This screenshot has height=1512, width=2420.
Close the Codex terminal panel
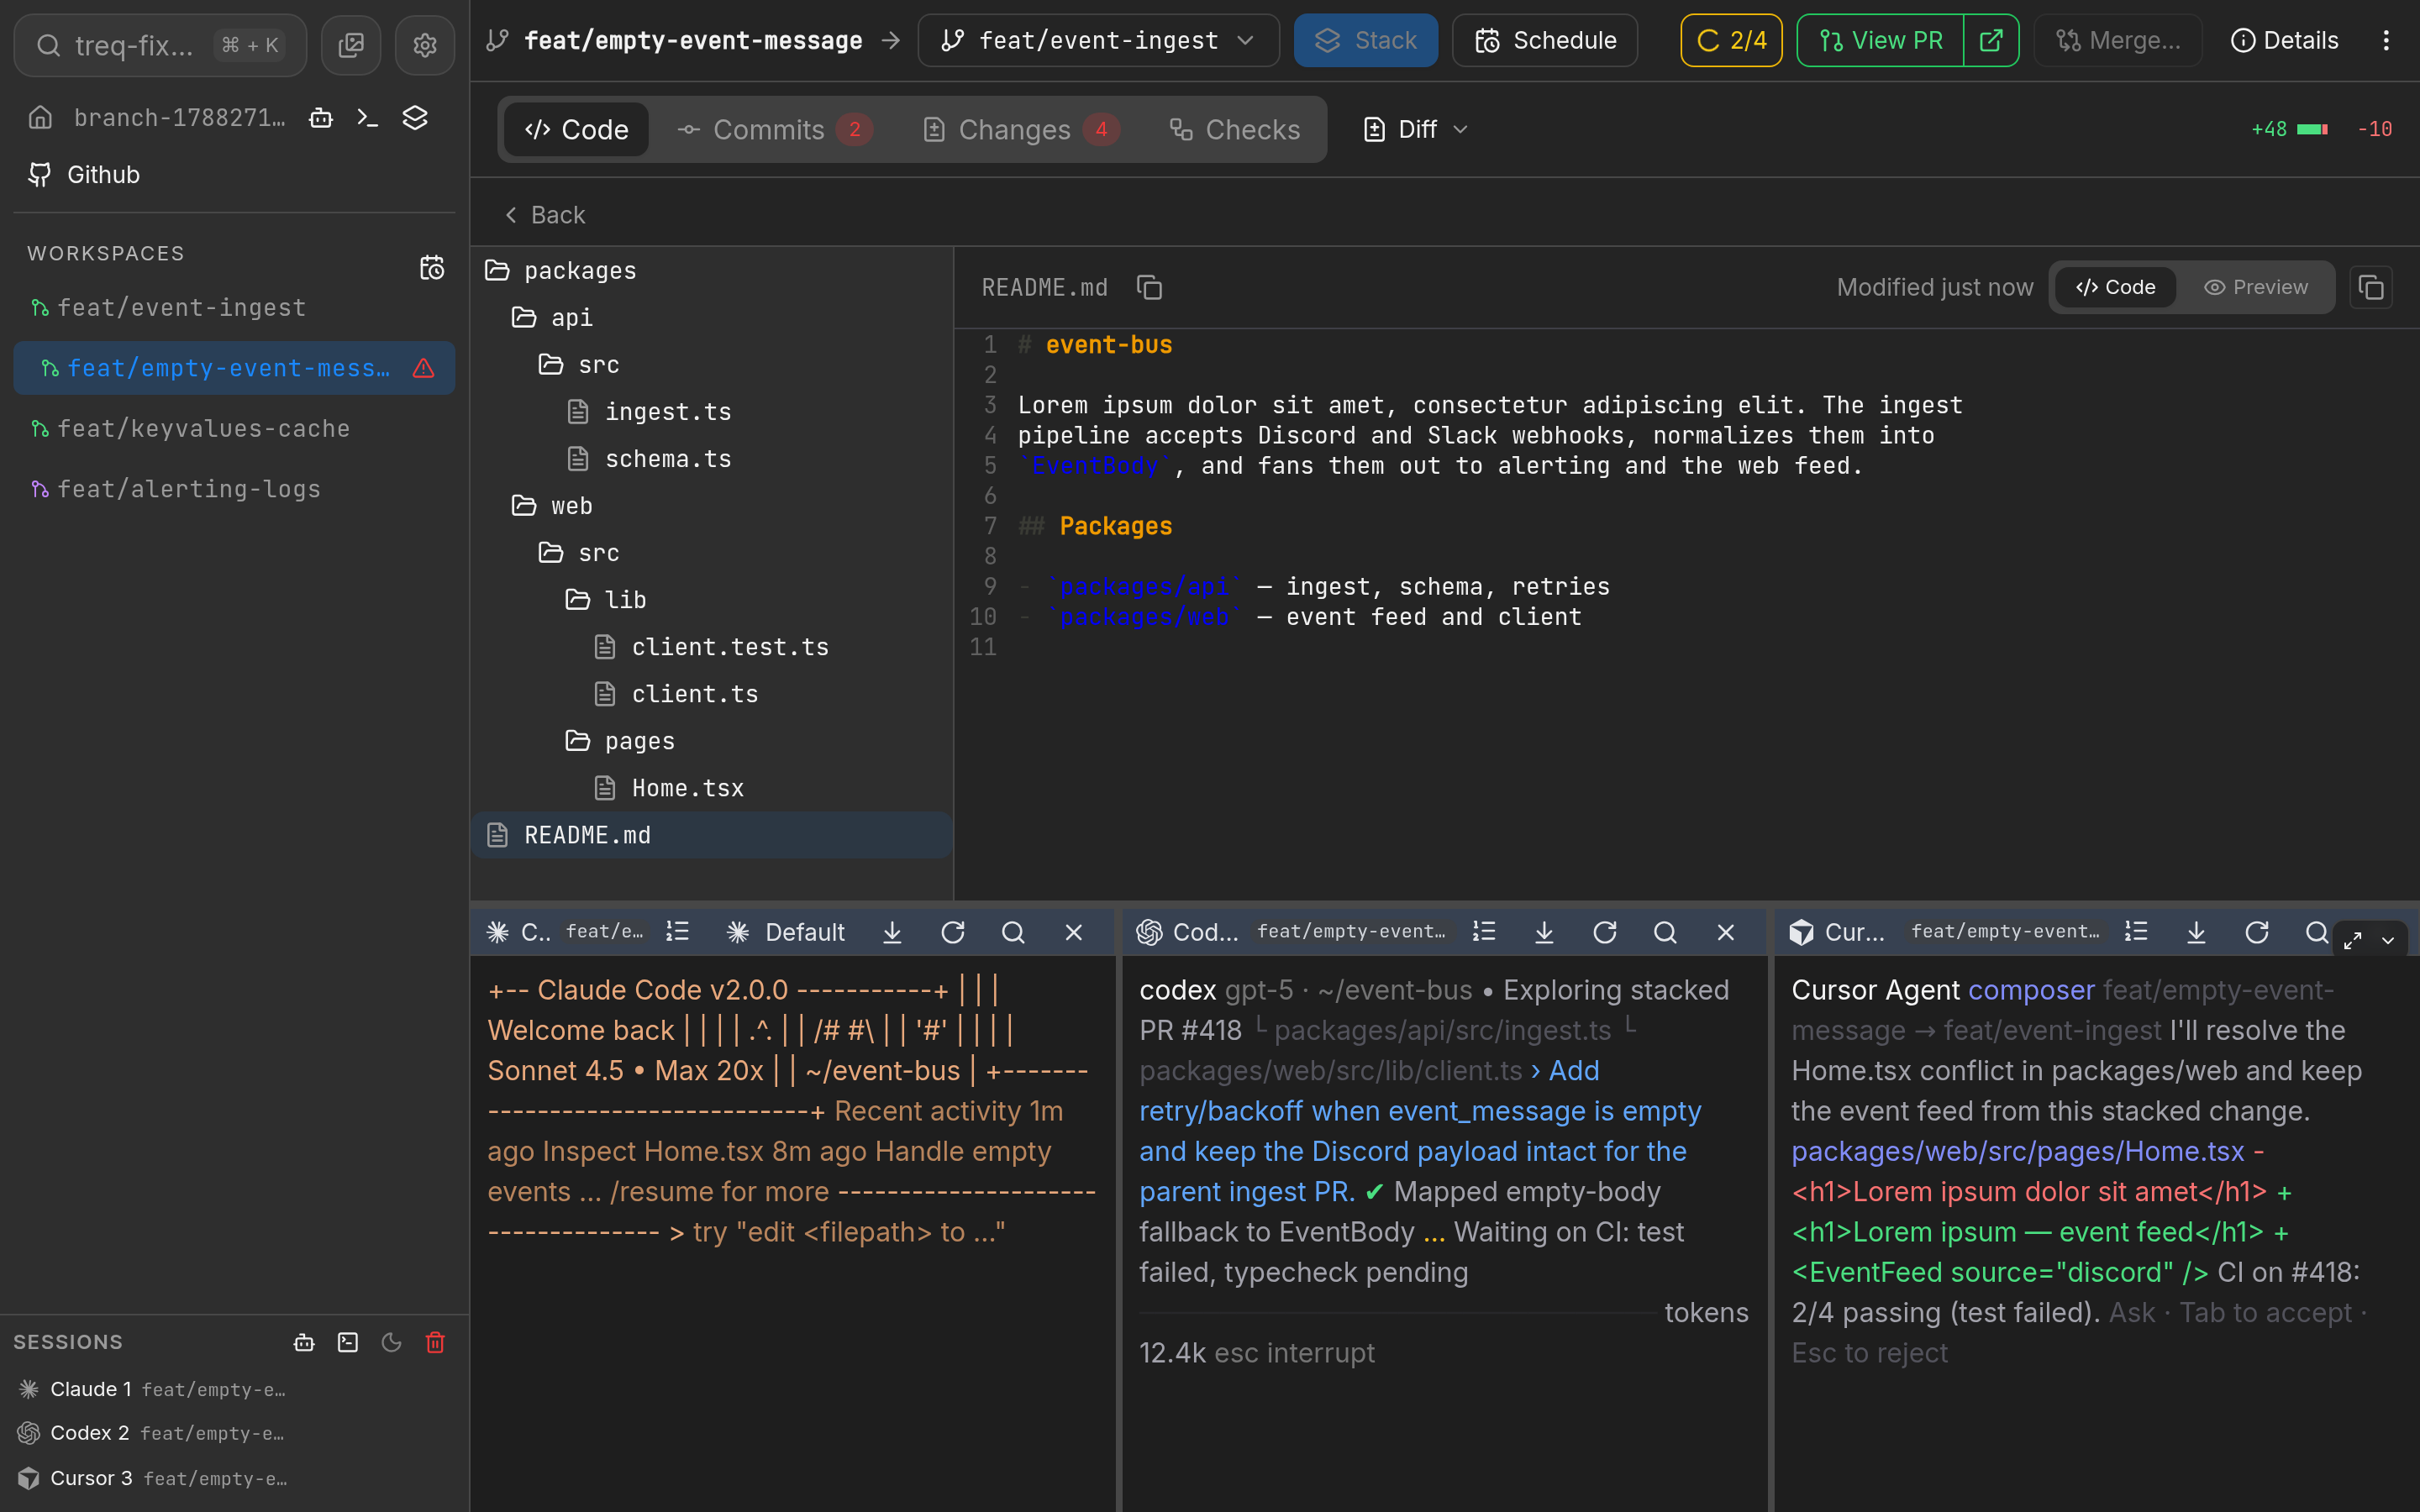point(1726,932)
